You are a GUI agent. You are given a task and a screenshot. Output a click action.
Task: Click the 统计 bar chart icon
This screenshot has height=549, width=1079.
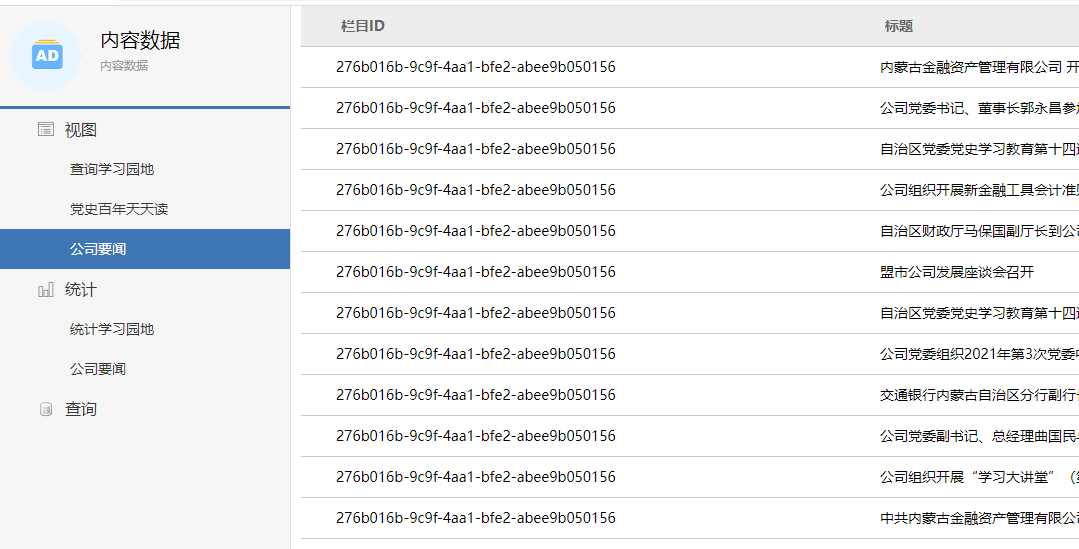(x=46, y=290)
